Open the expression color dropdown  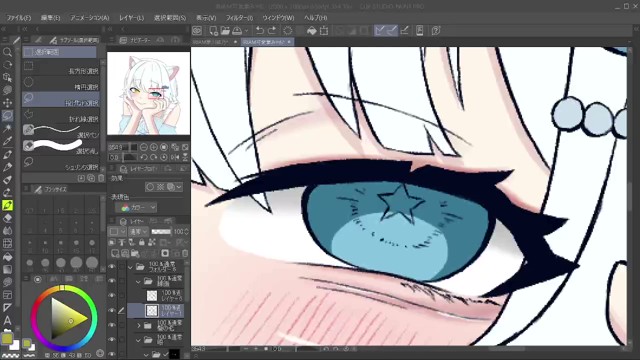point(136,208)
